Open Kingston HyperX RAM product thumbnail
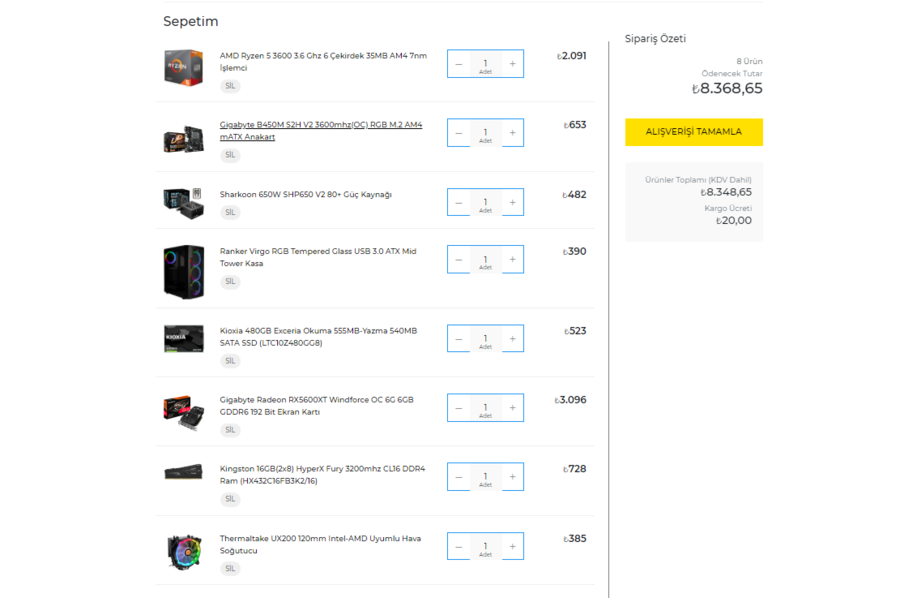This screenshot has height=598, width=900. [x=184, y=472]
